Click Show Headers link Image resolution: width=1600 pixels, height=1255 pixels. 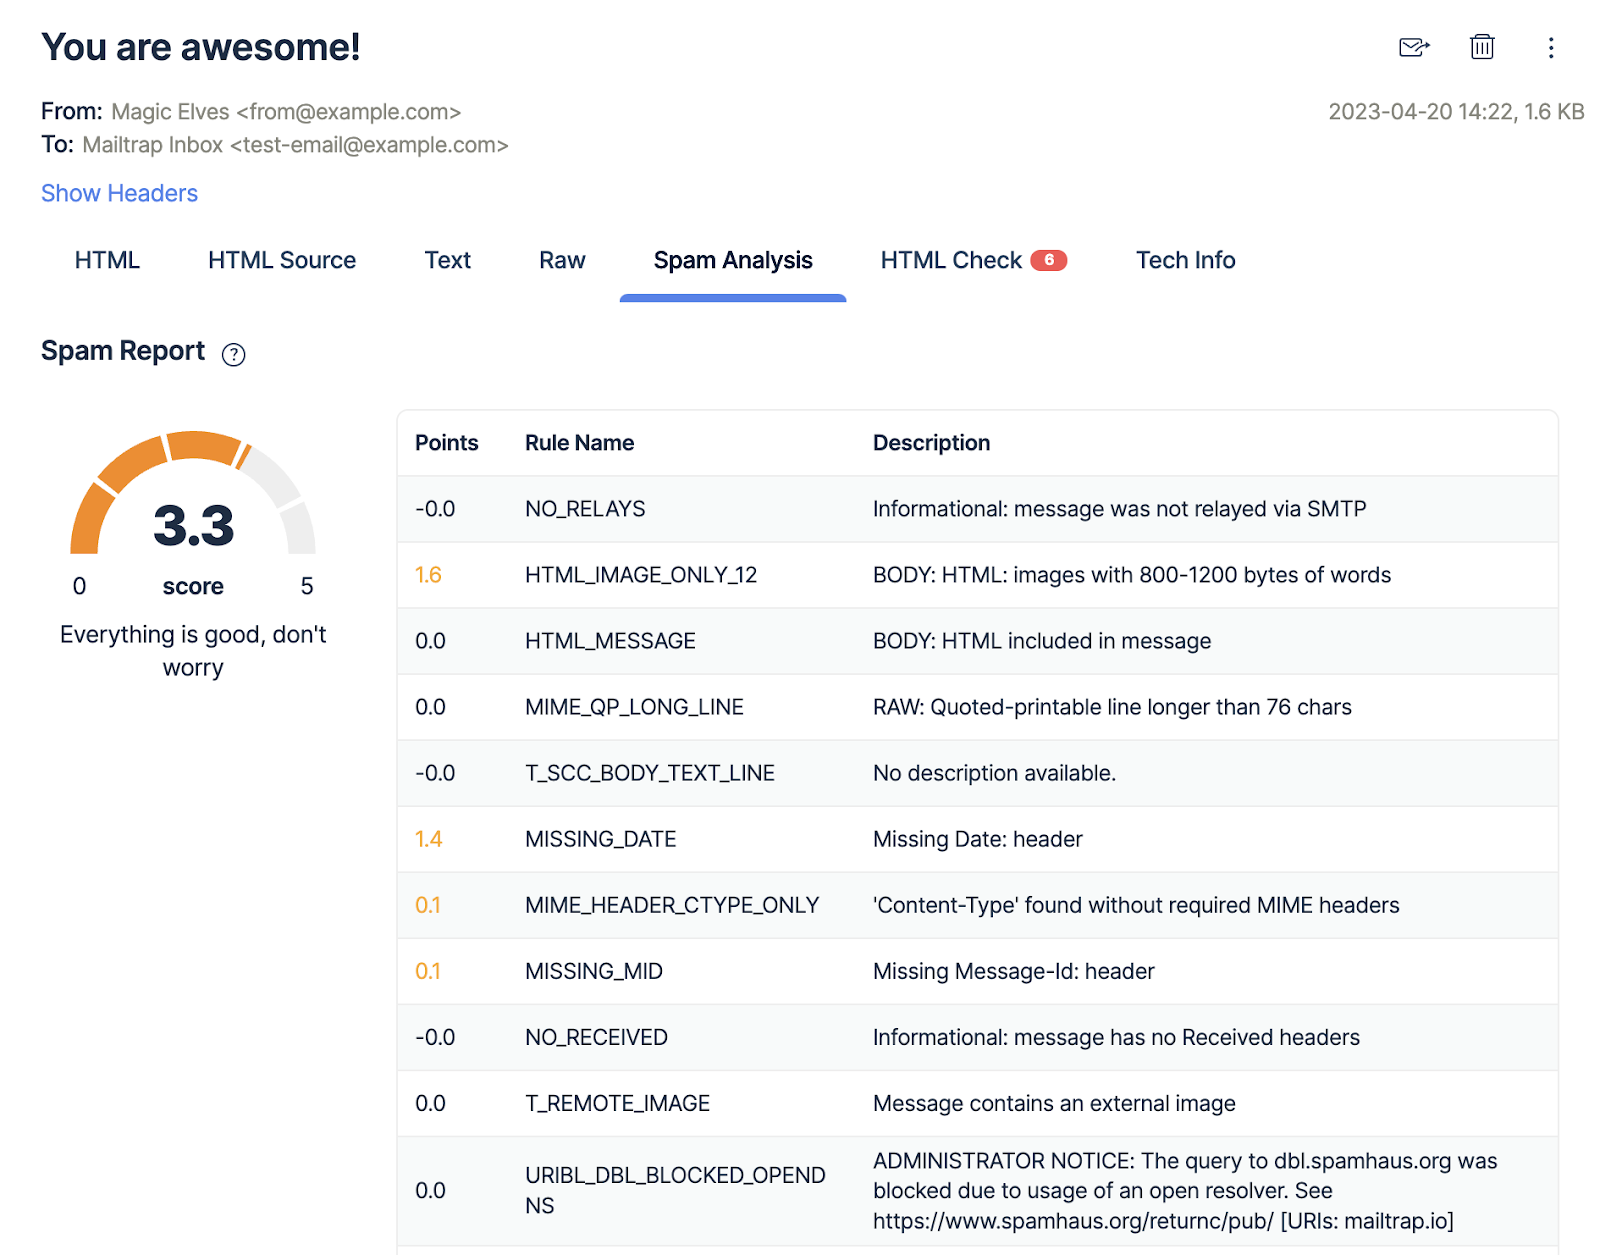(119, 193)
